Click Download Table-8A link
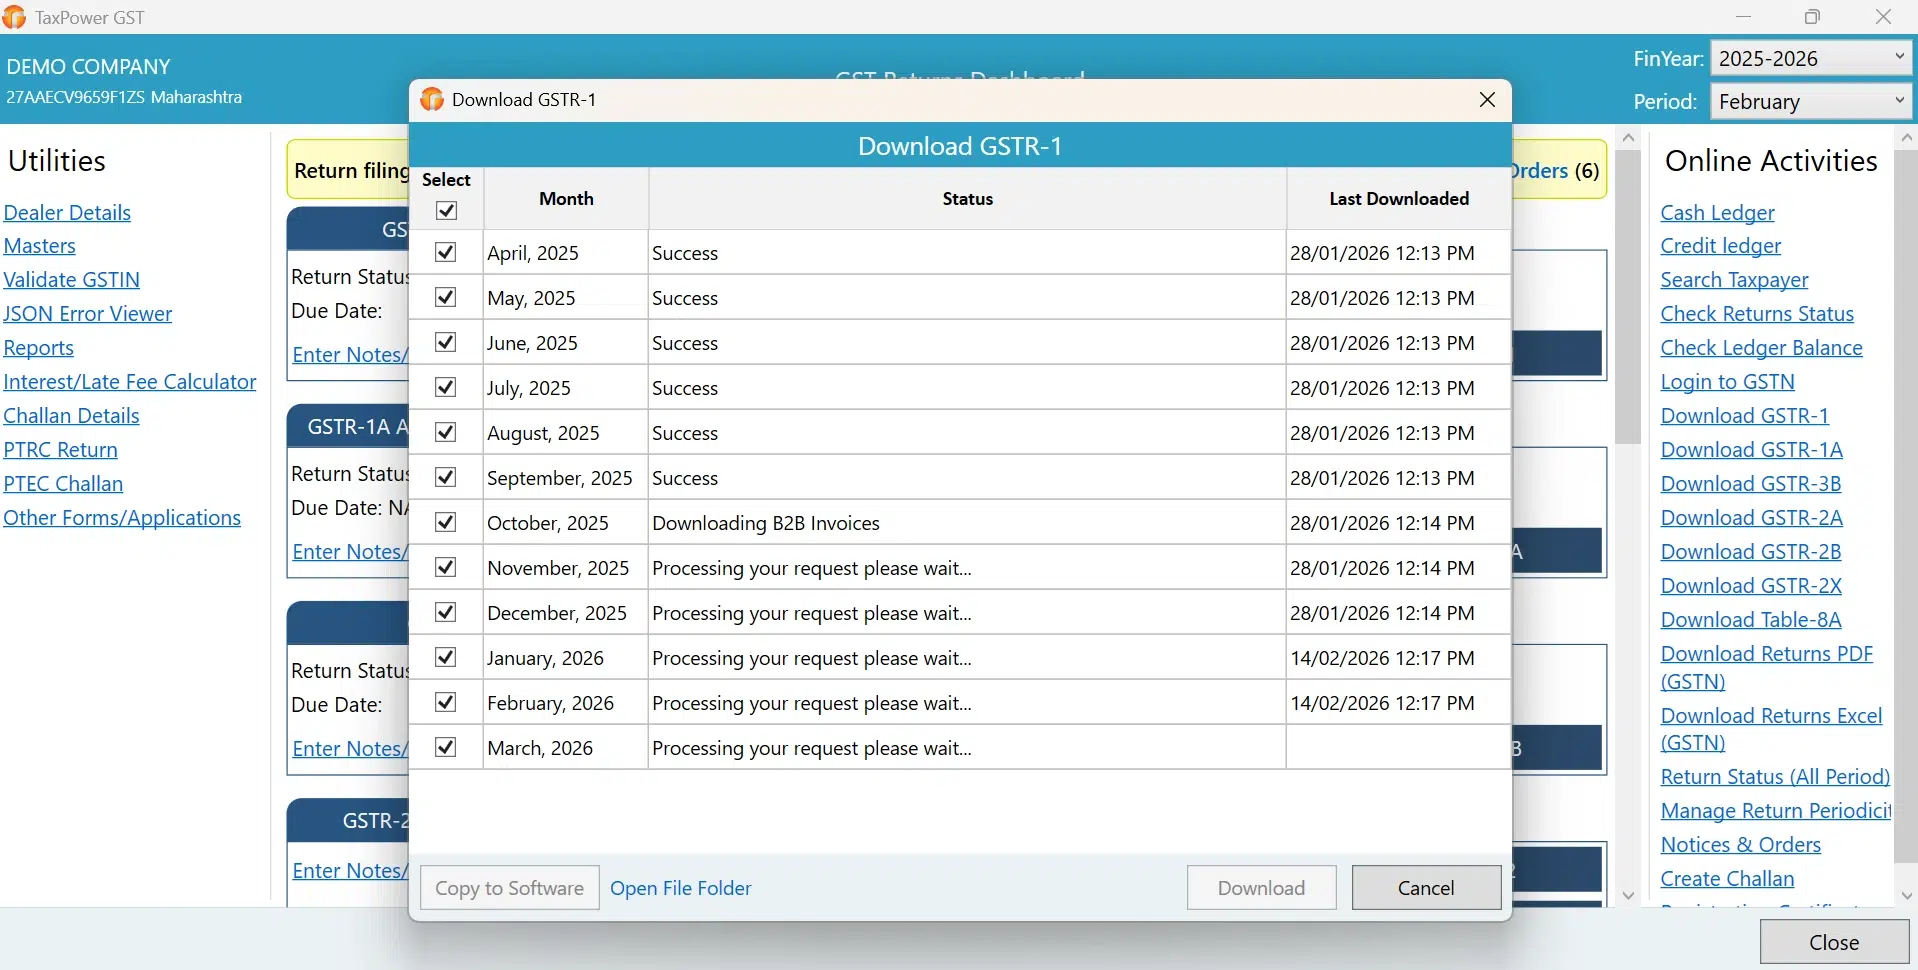The height and width of the screenshot is (970, 1918). pos(1751,620)
